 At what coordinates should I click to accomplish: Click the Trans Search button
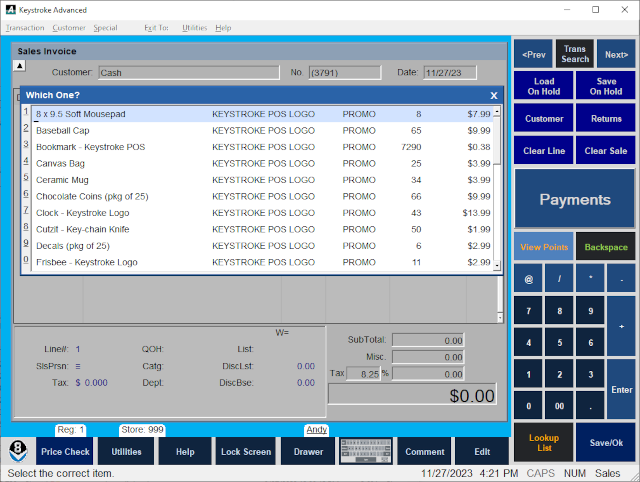click(x=575, y=54)
